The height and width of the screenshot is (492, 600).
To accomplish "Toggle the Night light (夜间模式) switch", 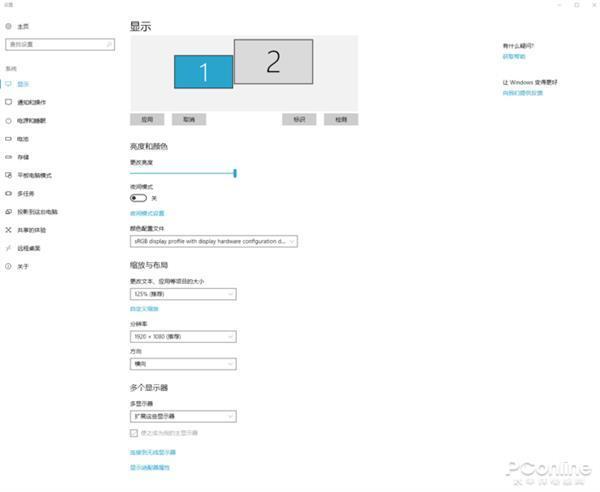I will (x=138, y=198).
